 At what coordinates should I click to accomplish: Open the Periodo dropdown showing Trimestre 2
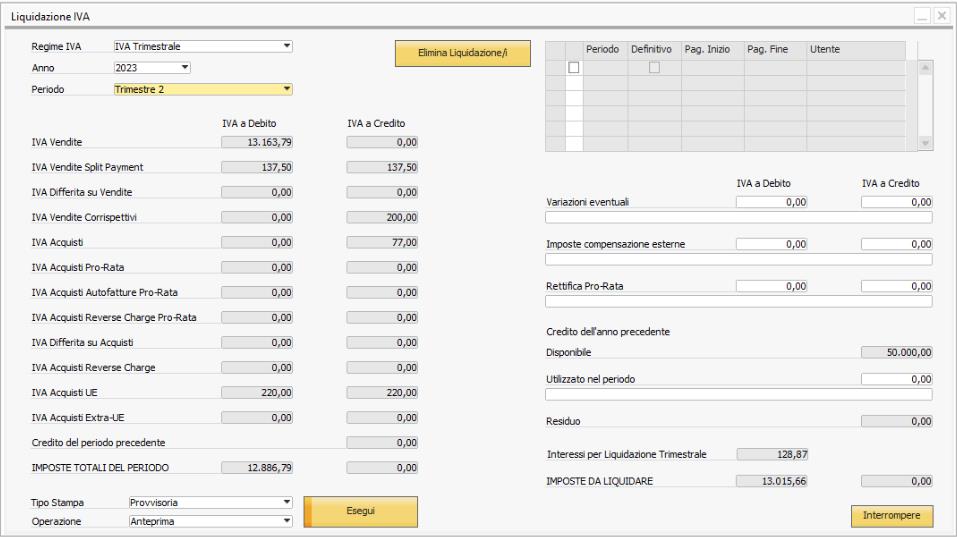(x=203, y=89)
